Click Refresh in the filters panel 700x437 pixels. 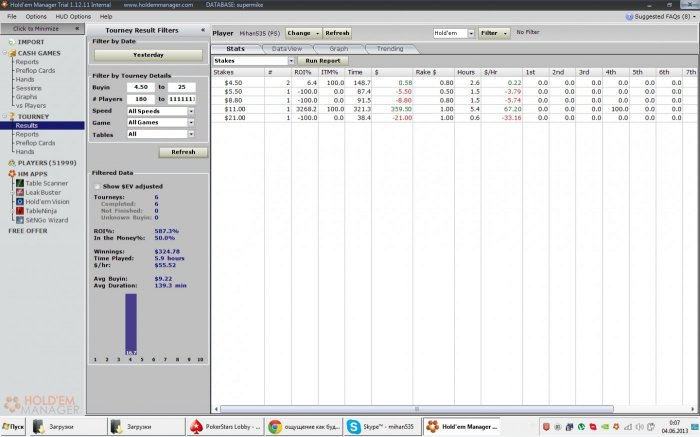pyautogui.click(x=183, y=152)
